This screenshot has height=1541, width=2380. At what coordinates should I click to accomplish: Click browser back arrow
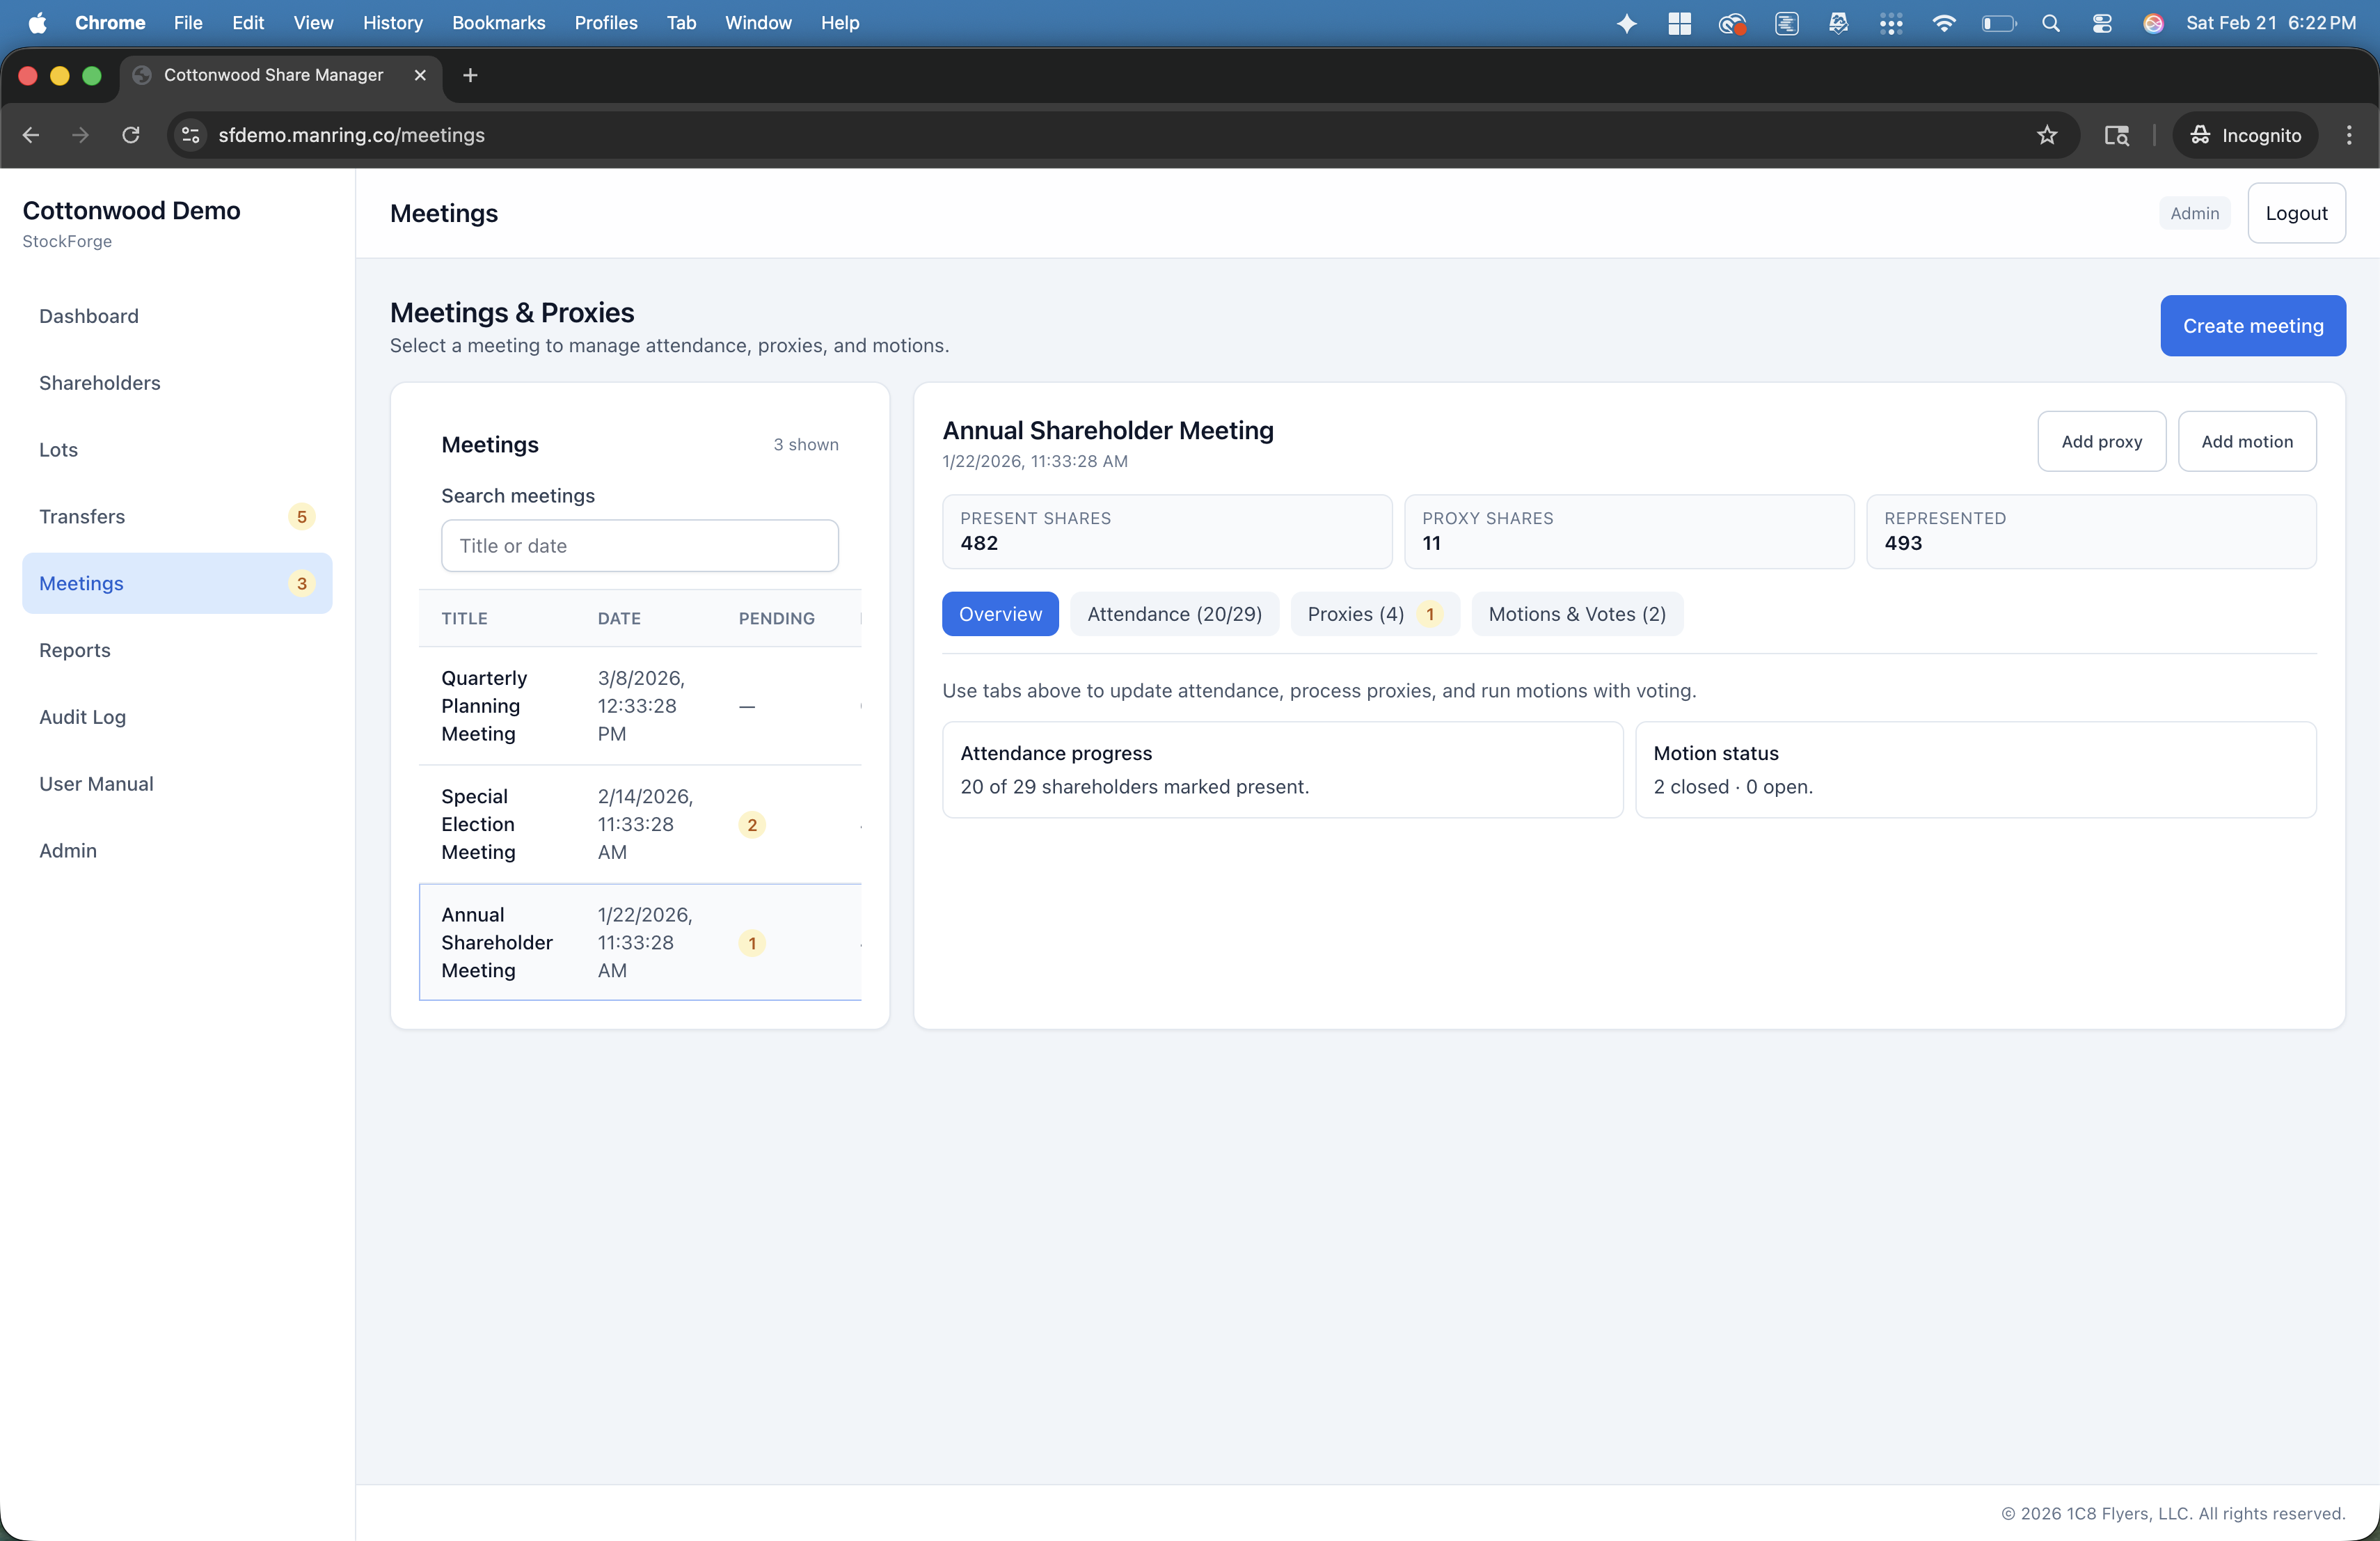[x=31, y=135]
